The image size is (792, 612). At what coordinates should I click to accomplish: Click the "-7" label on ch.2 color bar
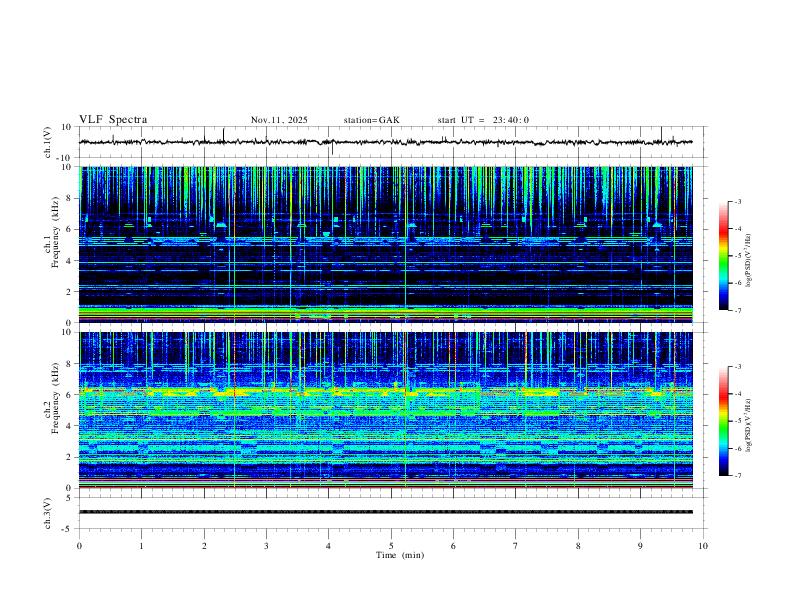pyautogui.click(x=737, y=475)
